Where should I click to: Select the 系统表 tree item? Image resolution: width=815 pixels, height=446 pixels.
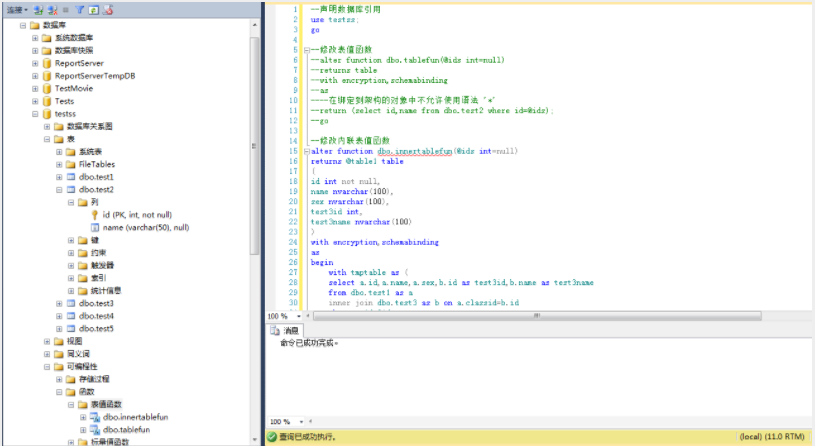(90, 152)
